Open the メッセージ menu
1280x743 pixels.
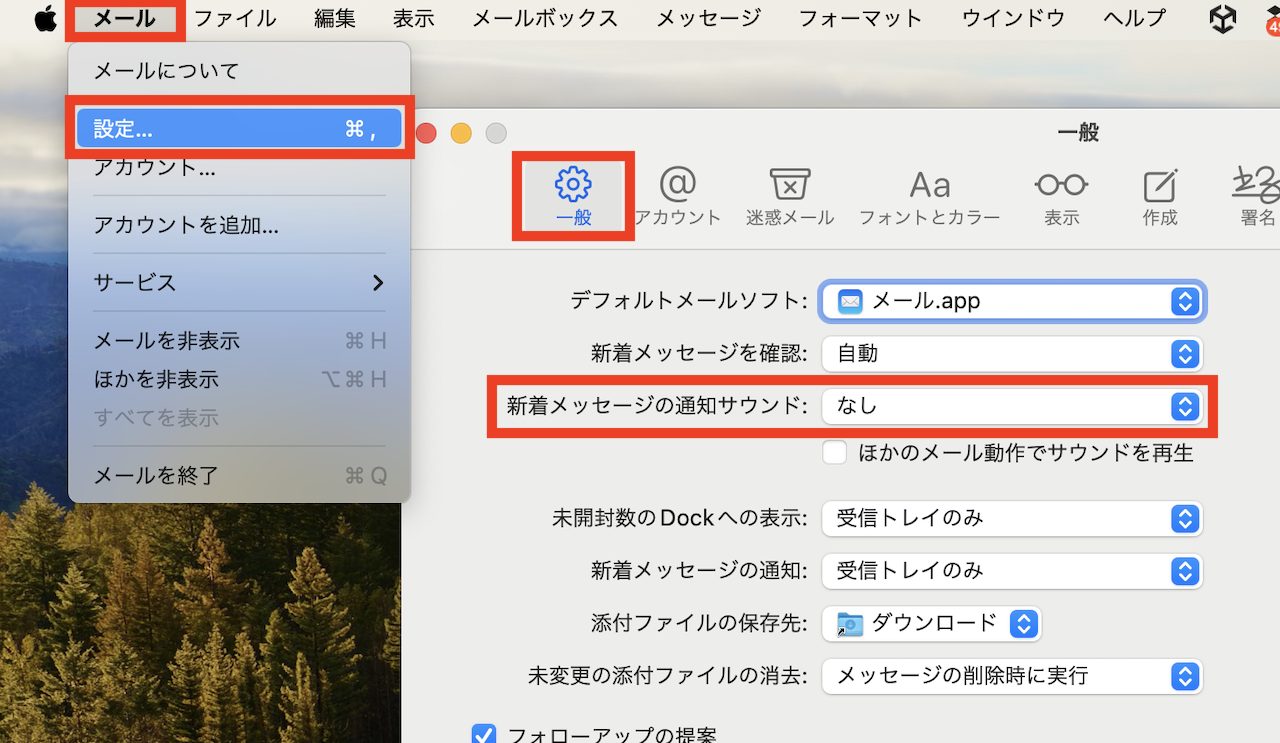(x=709, y=18)
